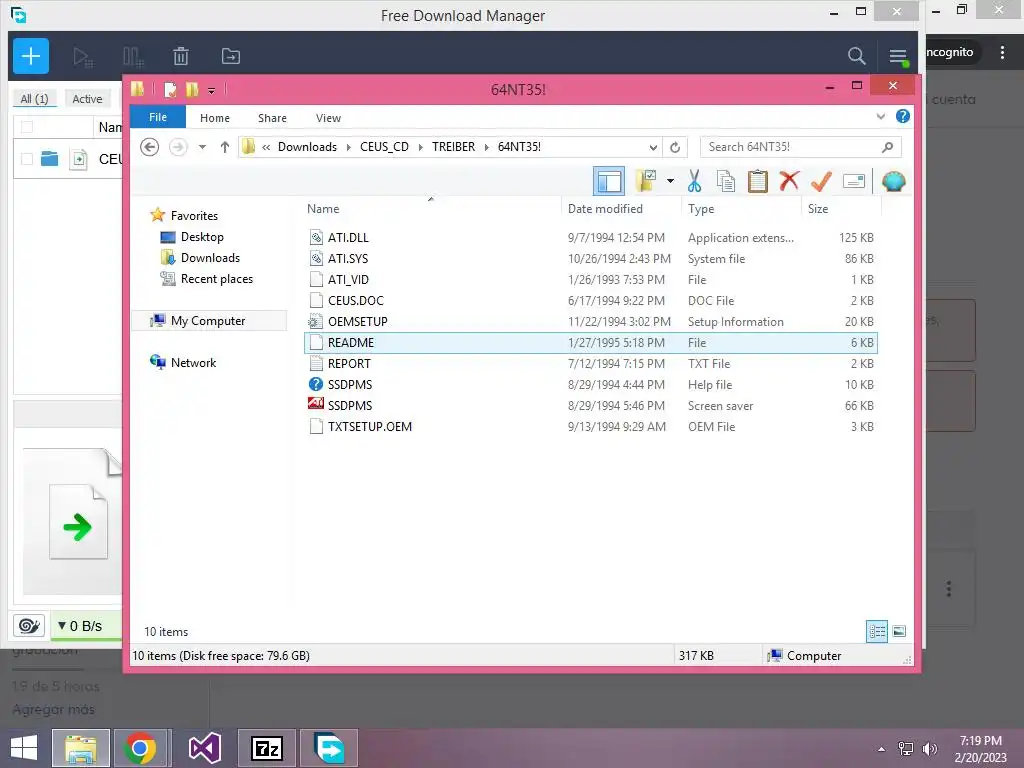Sort by the Size column header

[841, 208]
